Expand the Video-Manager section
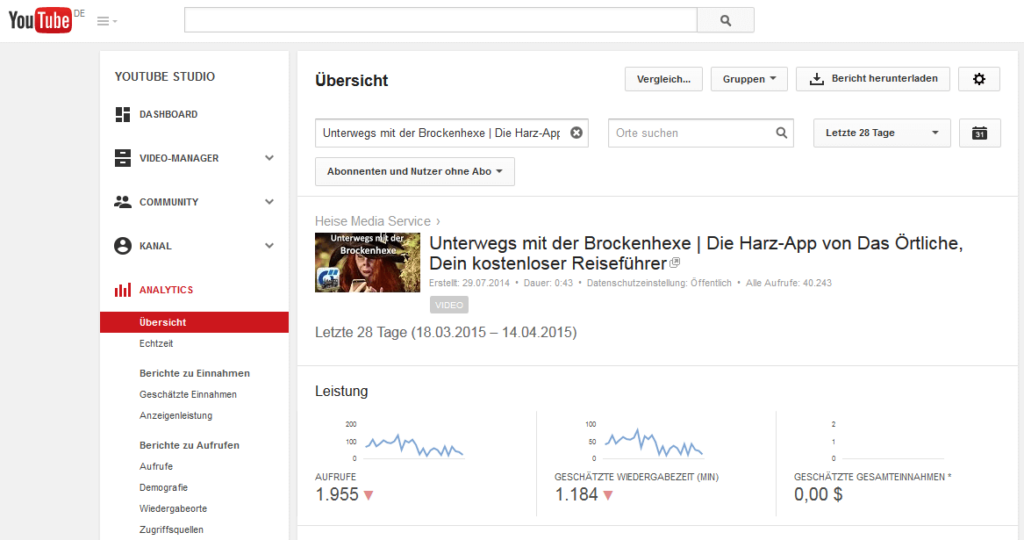The image size is (1024, 540). pos(269,158)
